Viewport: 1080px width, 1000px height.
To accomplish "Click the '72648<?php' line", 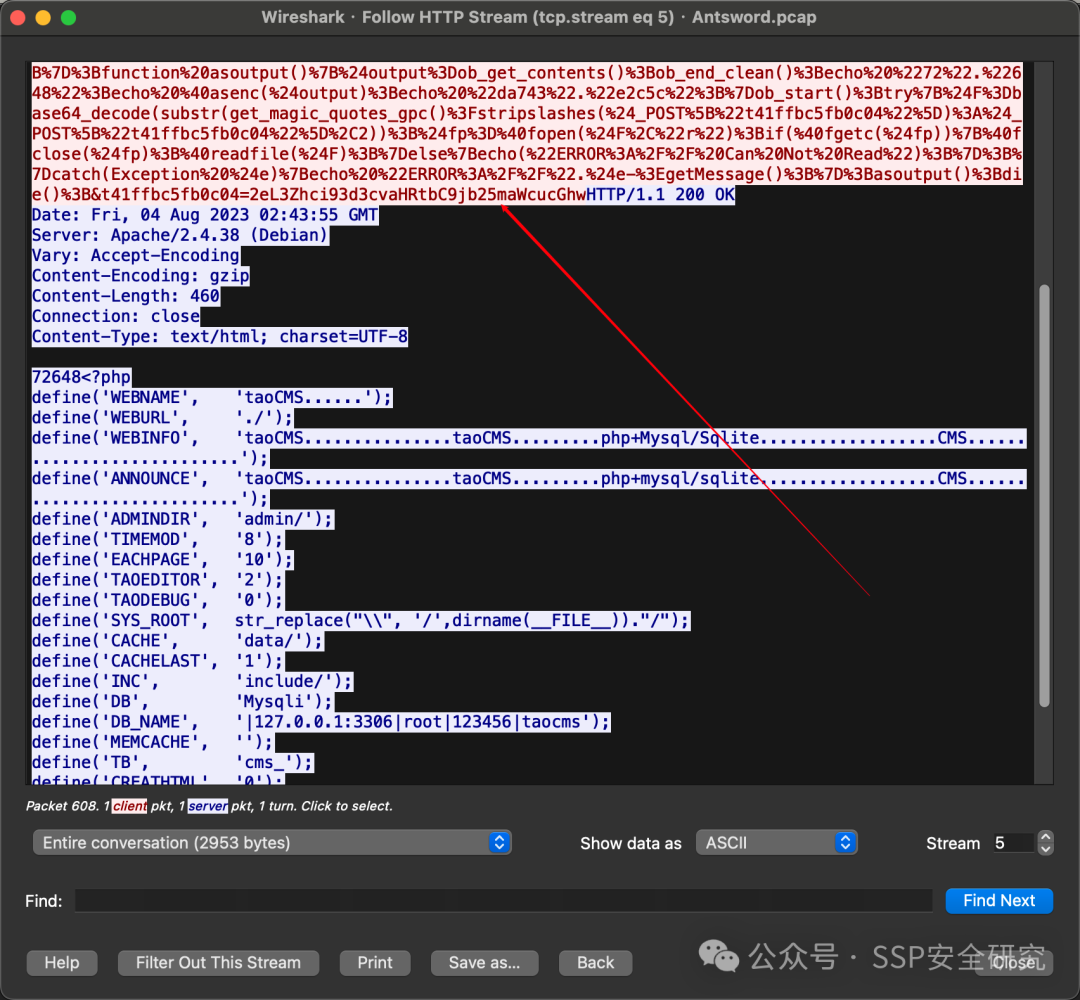I will [x=81, y=377].
